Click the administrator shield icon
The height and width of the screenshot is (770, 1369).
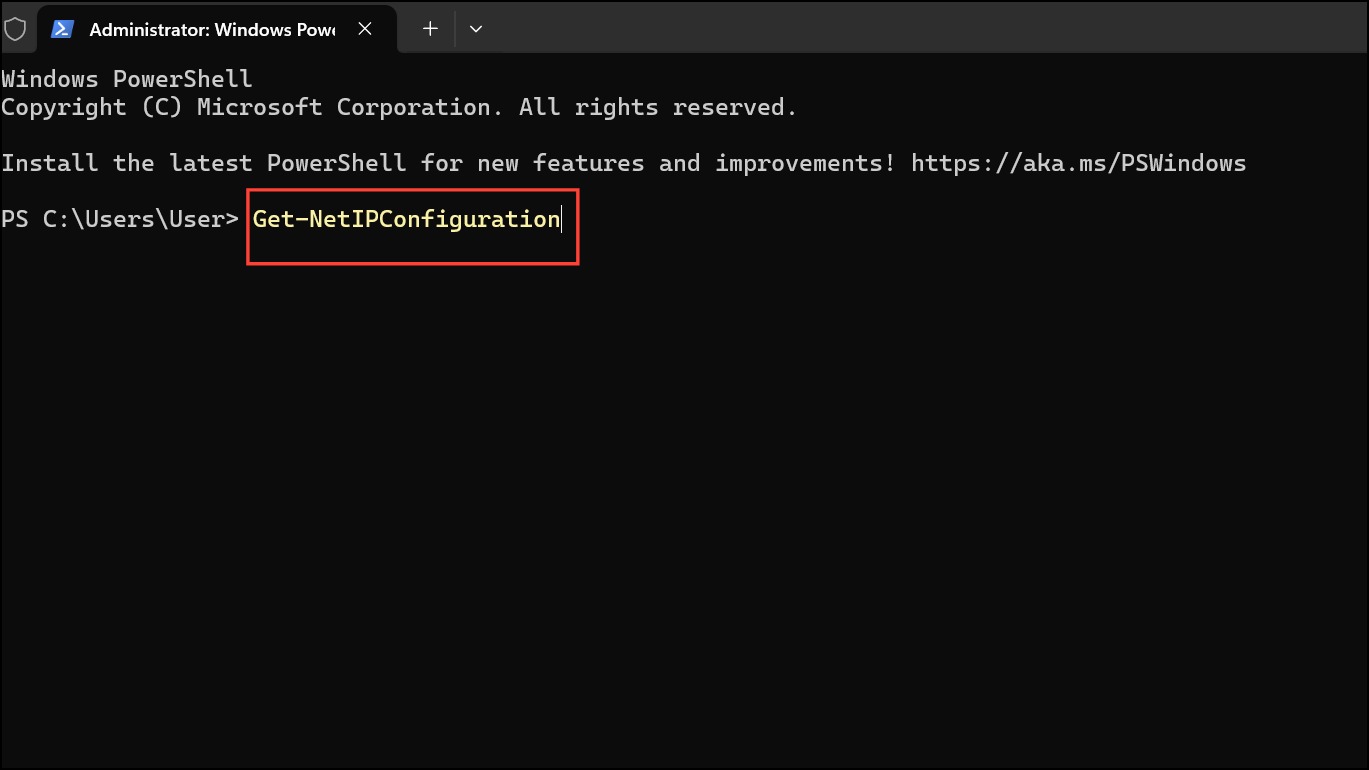[15, 29]
